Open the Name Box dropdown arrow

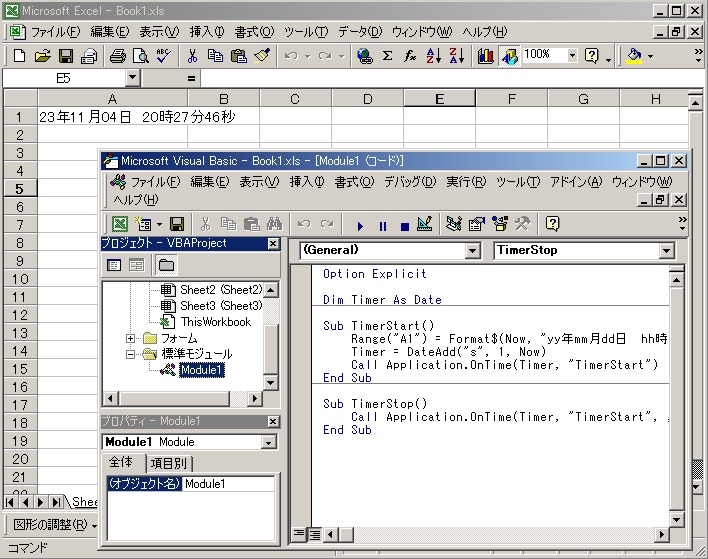(x=132, y=78)
